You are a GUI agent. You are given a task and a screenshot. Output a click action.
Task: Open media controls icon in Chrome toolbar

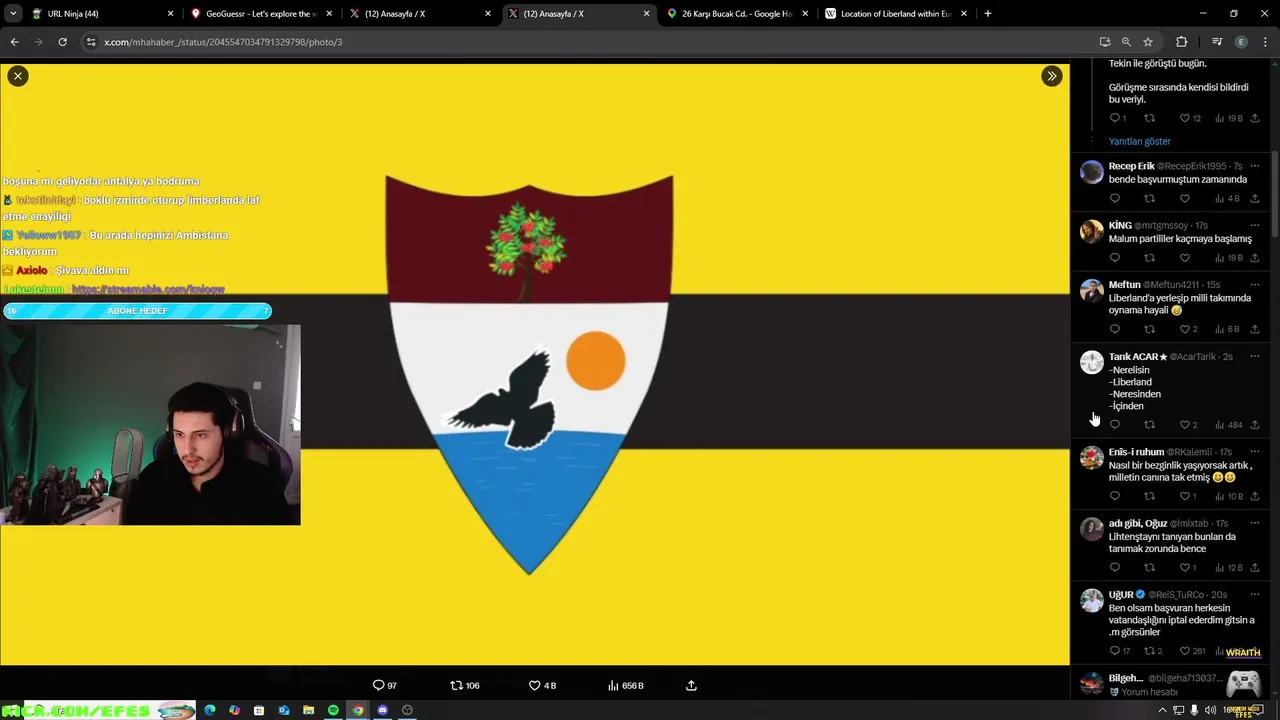pos(1217,42)
